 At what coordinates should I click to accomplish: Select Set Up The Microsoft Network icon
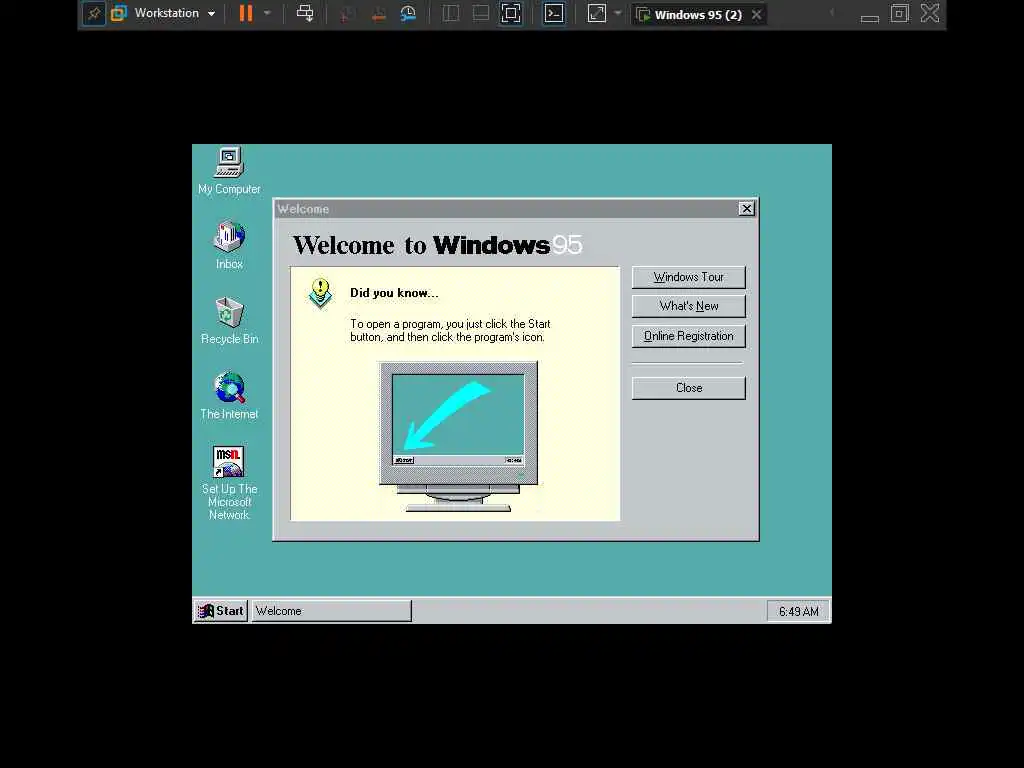[229, 483]
